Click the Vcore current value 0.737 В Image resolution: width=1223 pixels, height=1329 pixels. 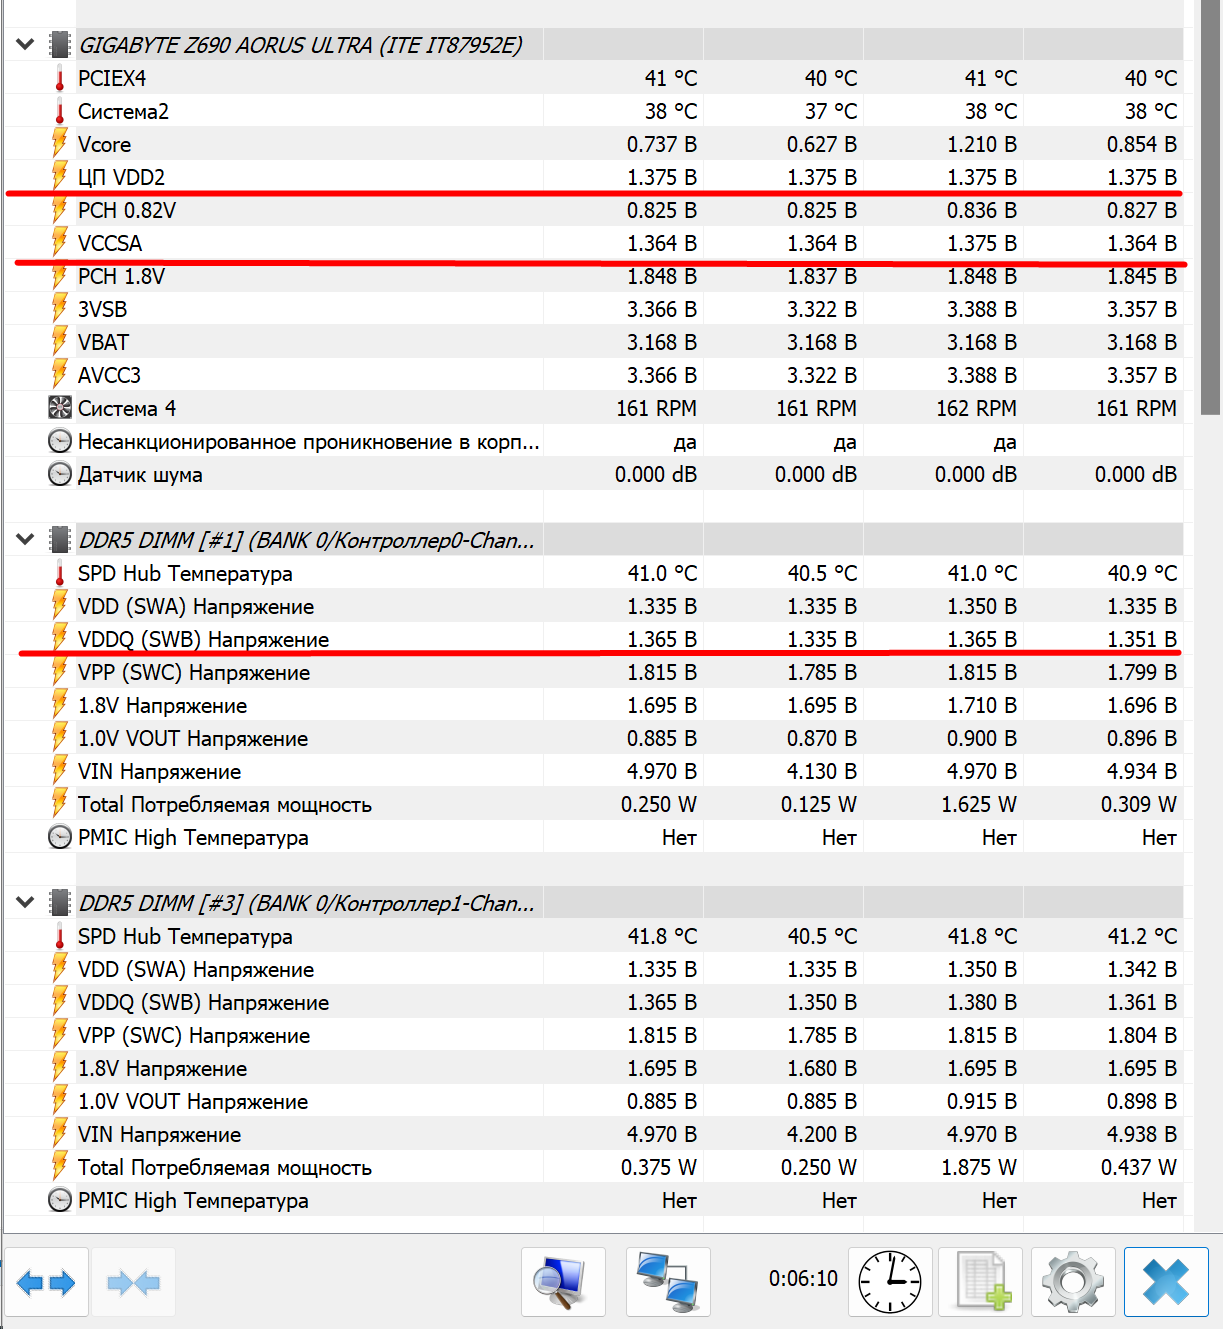click(662, 144)
